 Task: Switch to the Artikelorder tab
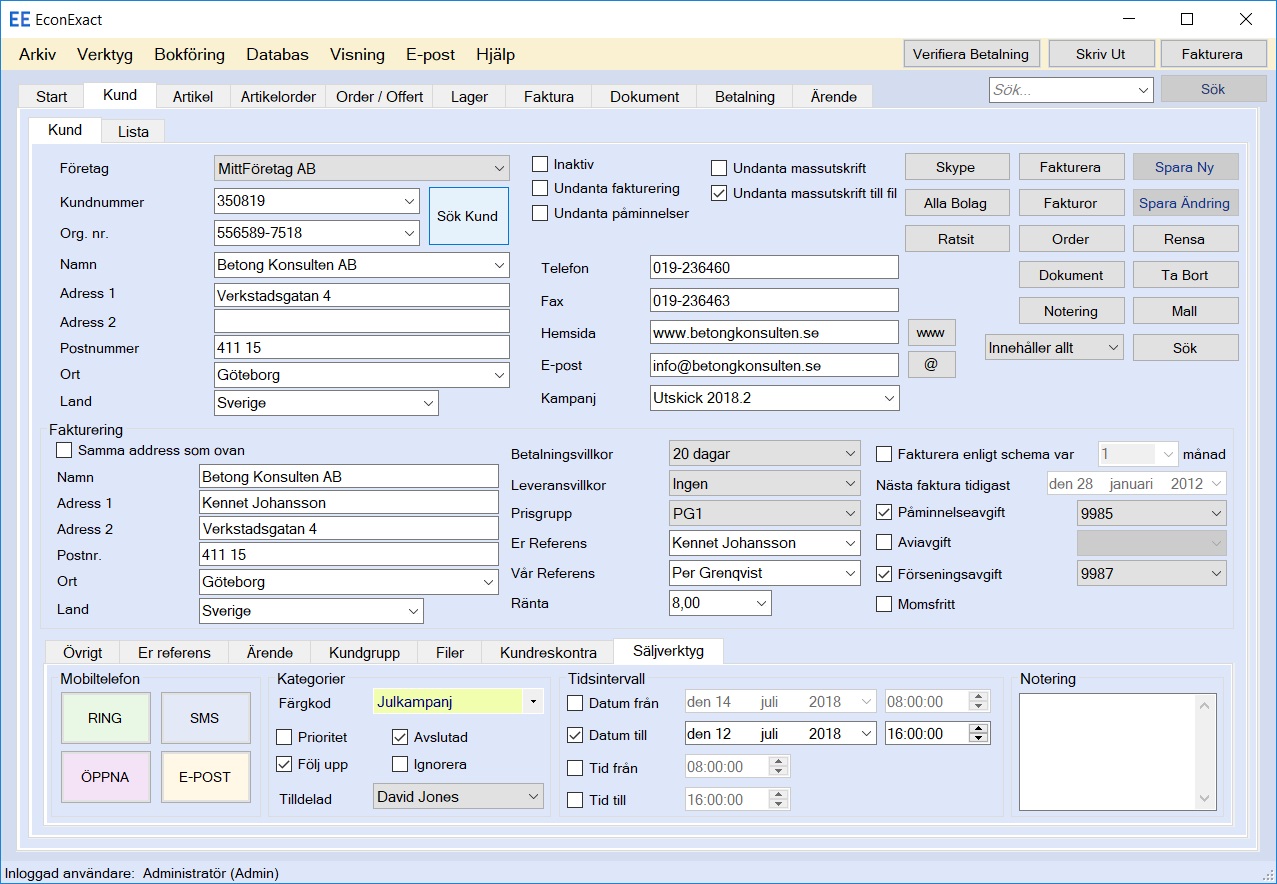(278, 97)
